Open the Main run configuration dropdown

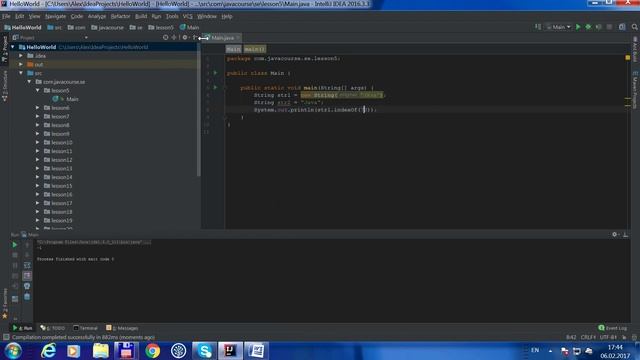[x=558, y=27]
